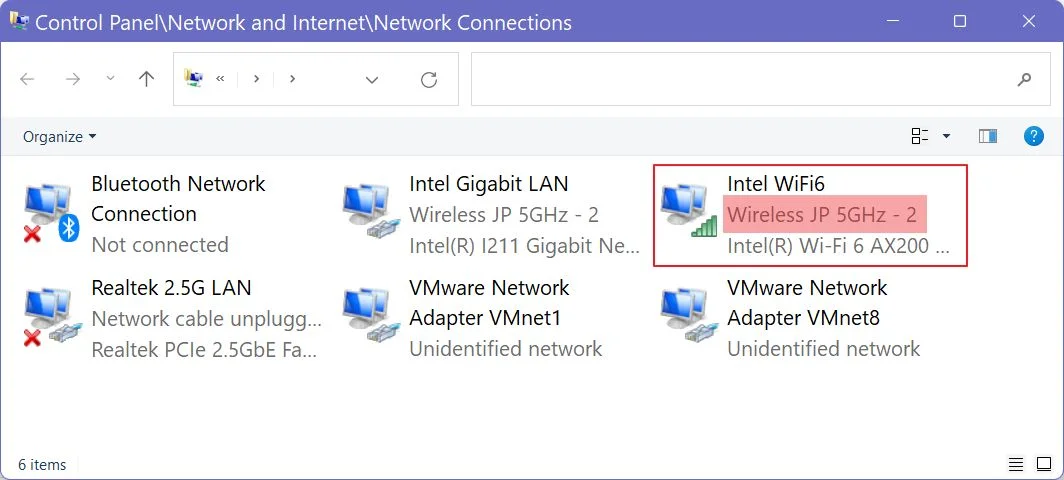Open the help question mark icon

pyautogui.click(x=1033, y=136)
